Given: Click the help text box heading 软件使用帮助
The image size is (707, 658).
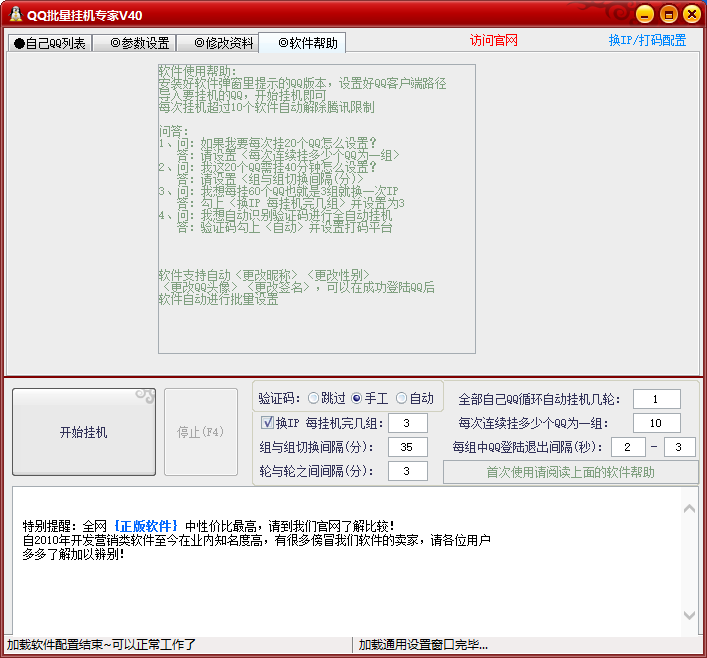Looking at the screenshot, I should 197,71.
